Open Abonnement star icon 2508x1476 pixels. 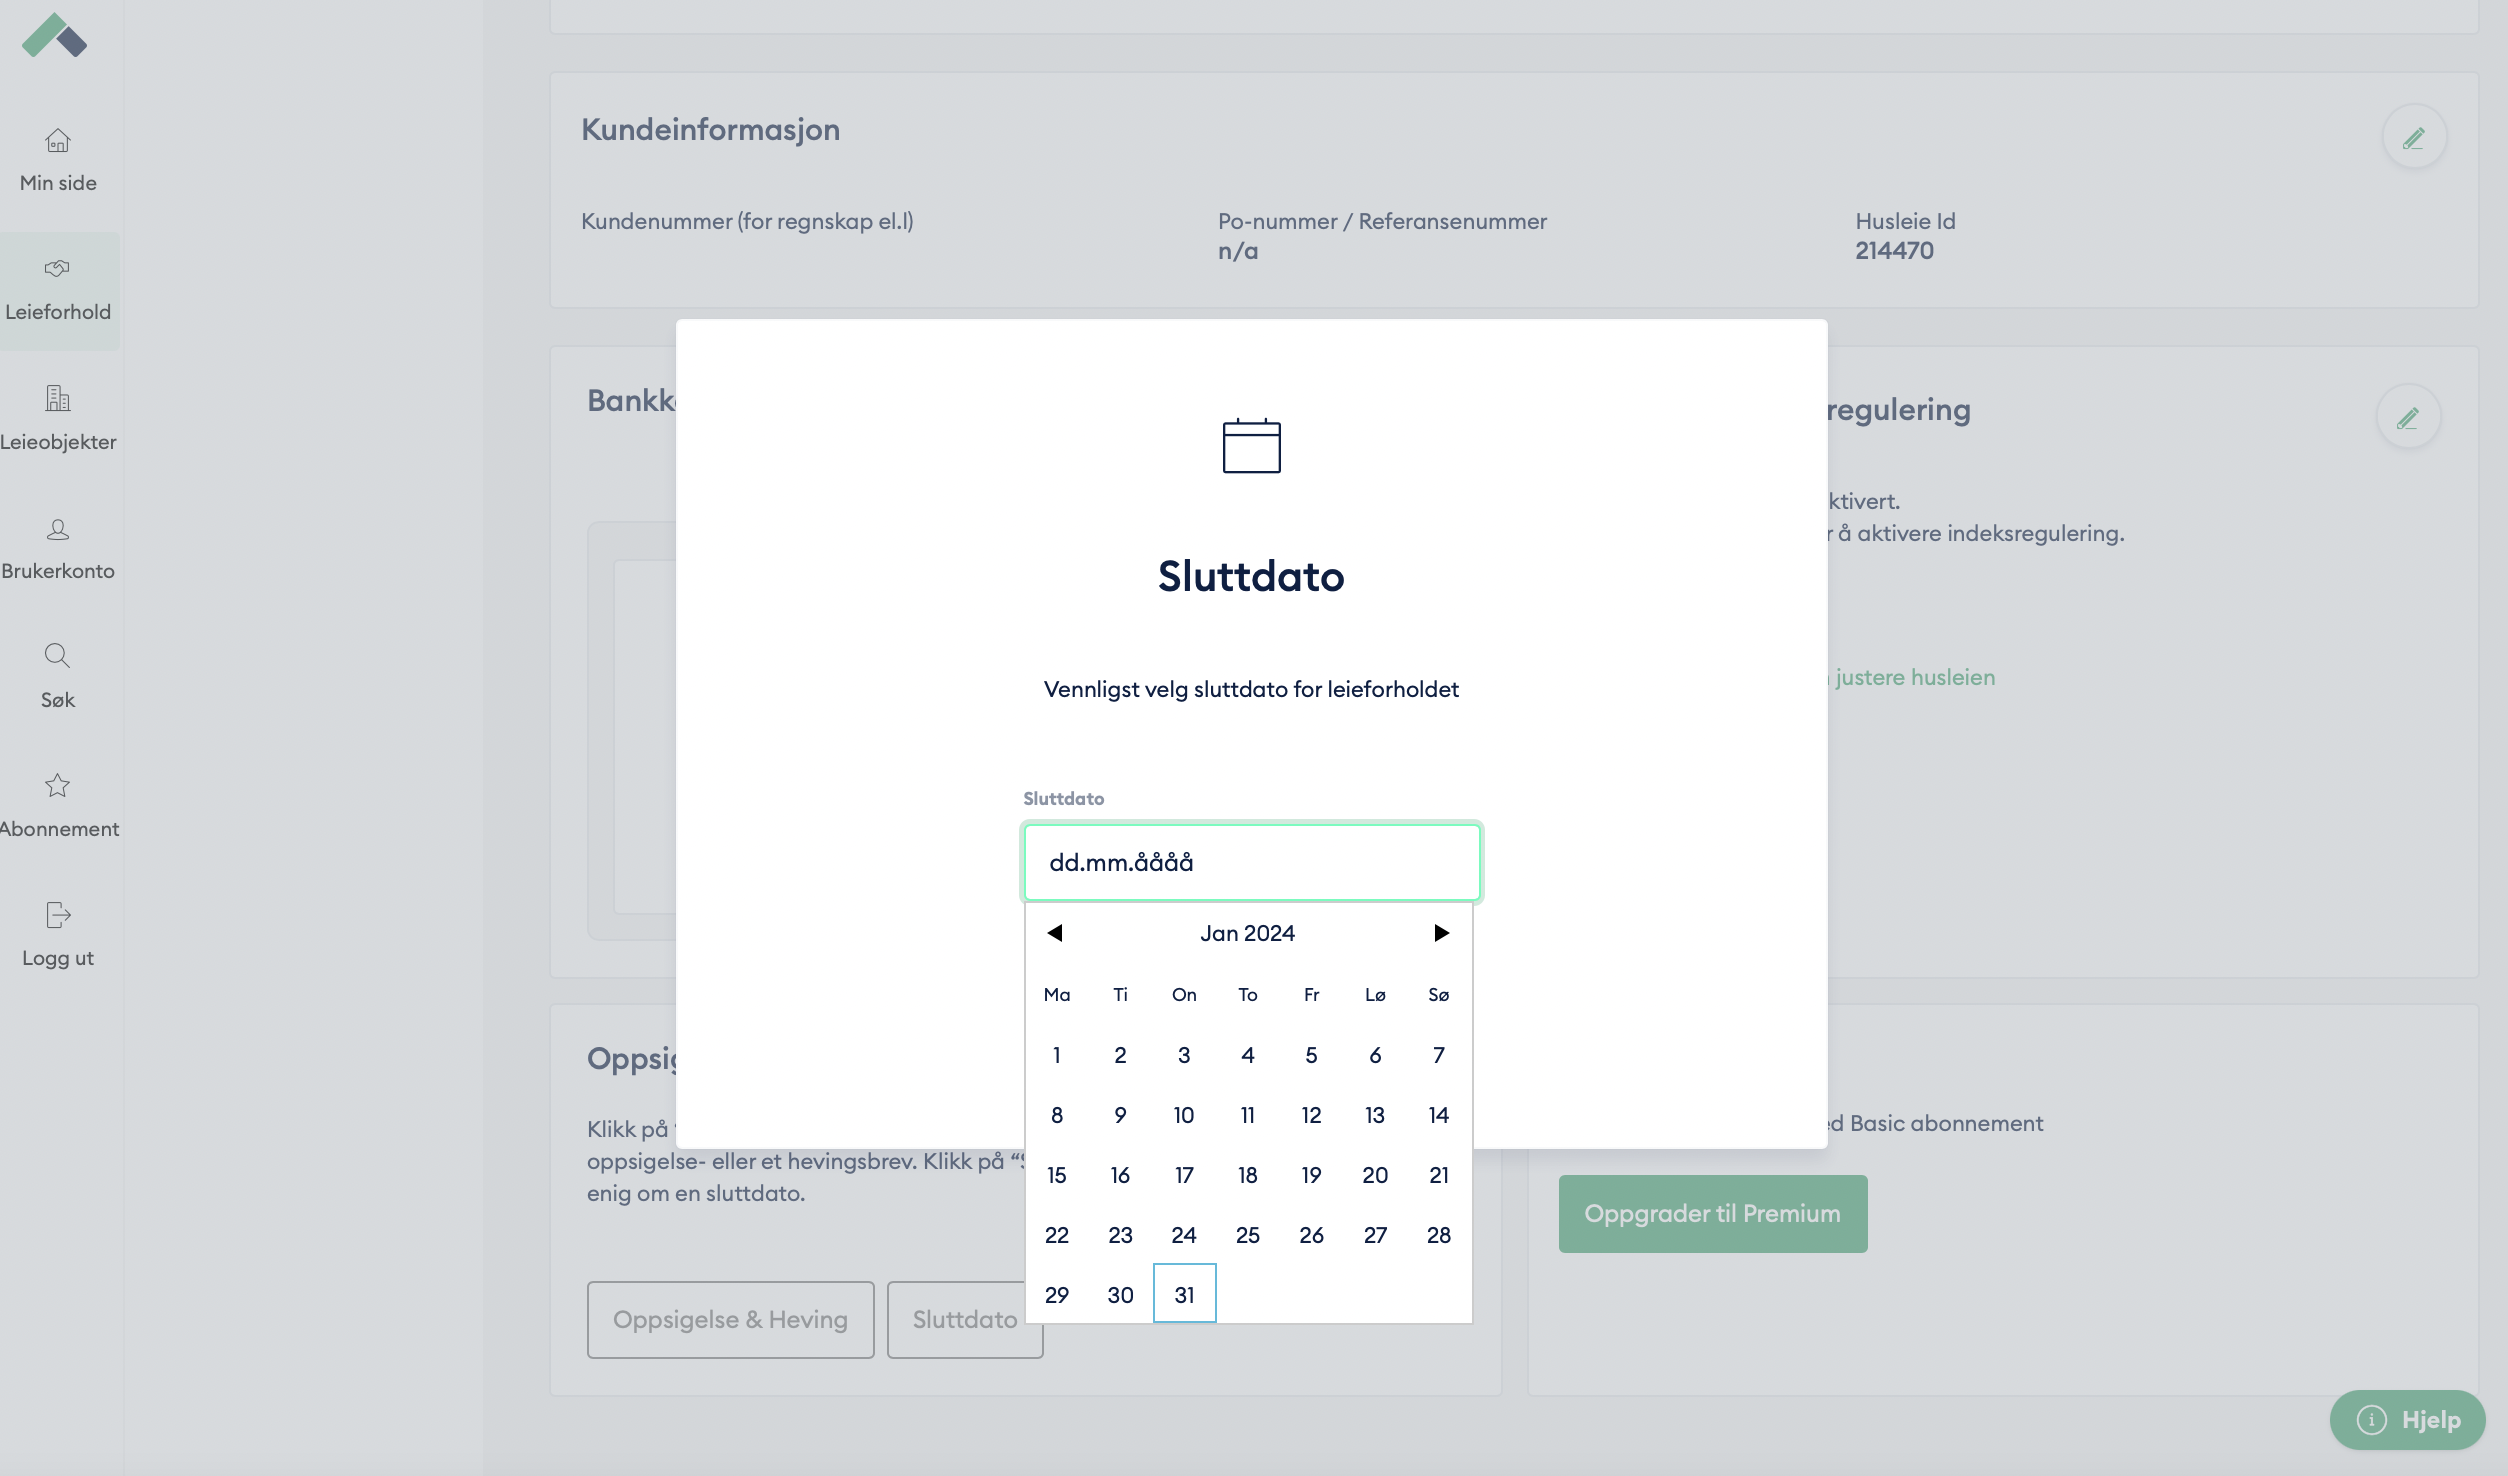pyautogui.click(x=58, y=786)
